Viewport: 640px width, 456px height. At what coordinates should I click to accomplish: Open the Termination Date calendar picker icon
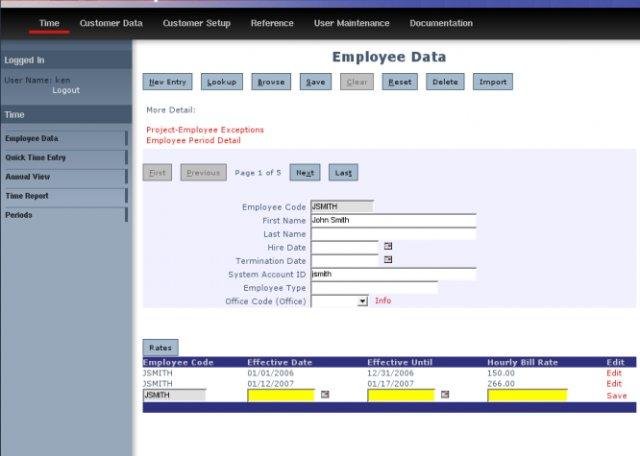[x=389, y=260]
